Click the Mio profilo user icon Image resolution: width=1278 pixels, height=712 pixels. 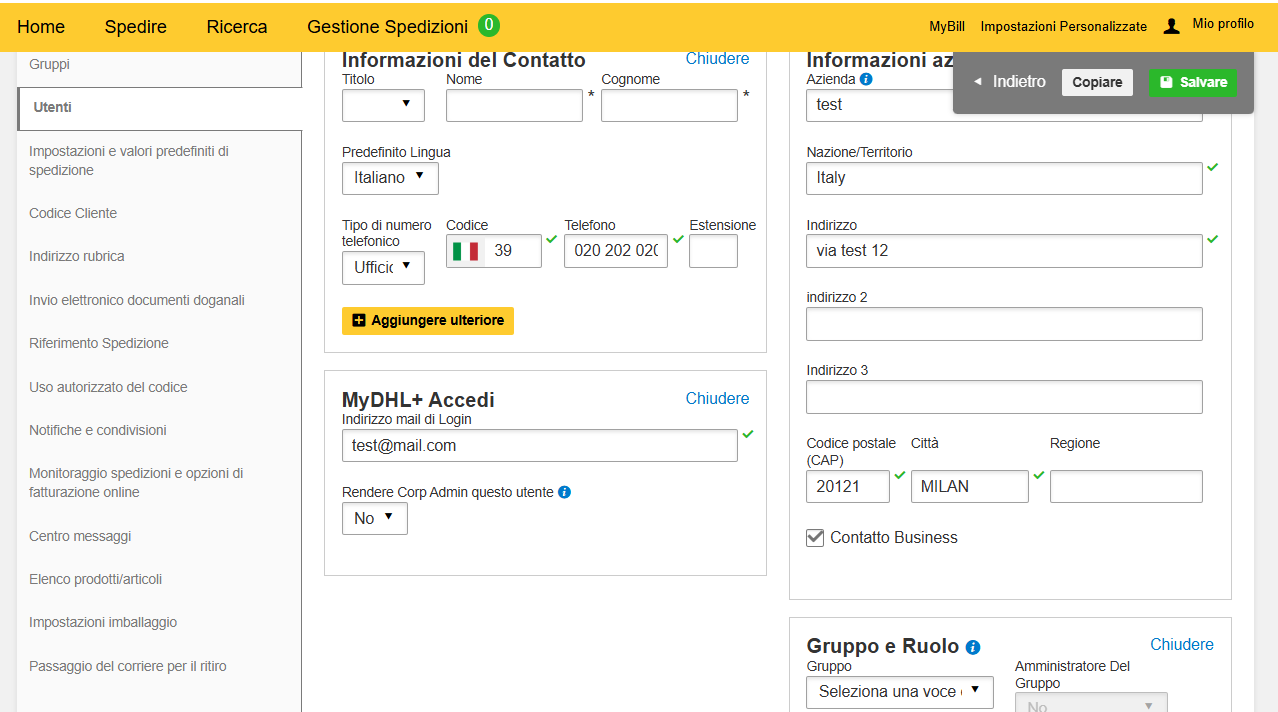coord(1172,26)
